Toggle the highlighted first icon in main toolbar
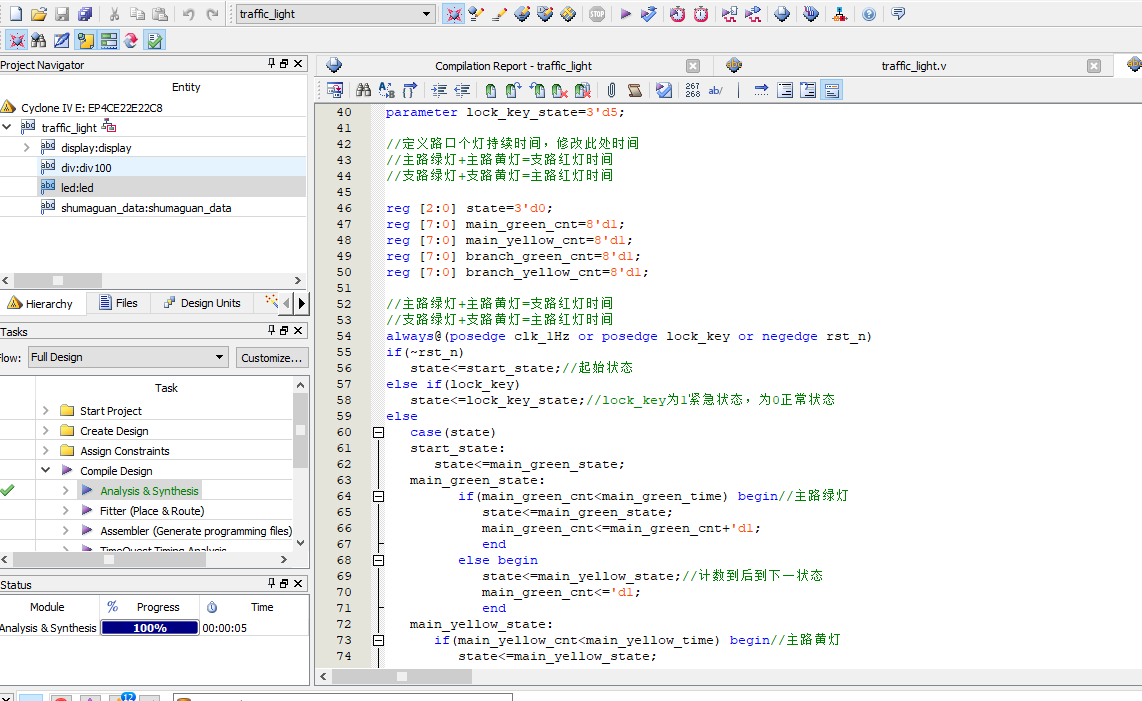1142x701 pixels. [454, 14]
